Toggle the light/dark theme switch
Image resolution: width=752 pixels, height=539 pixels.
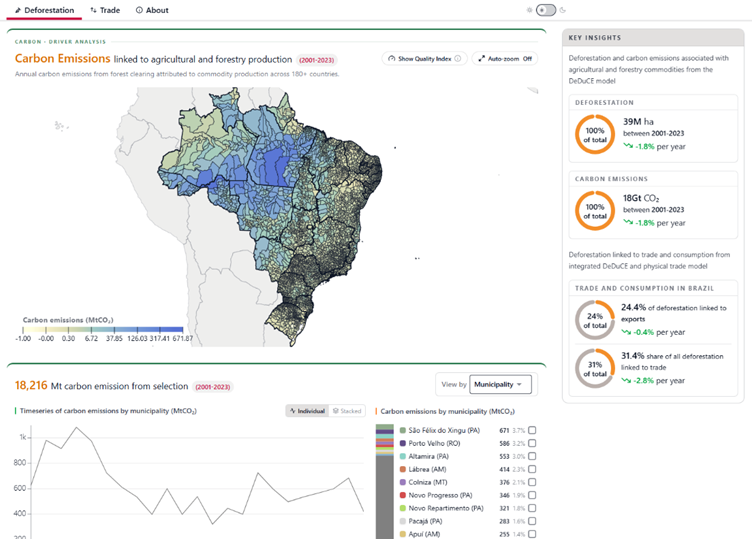point(546,10)
